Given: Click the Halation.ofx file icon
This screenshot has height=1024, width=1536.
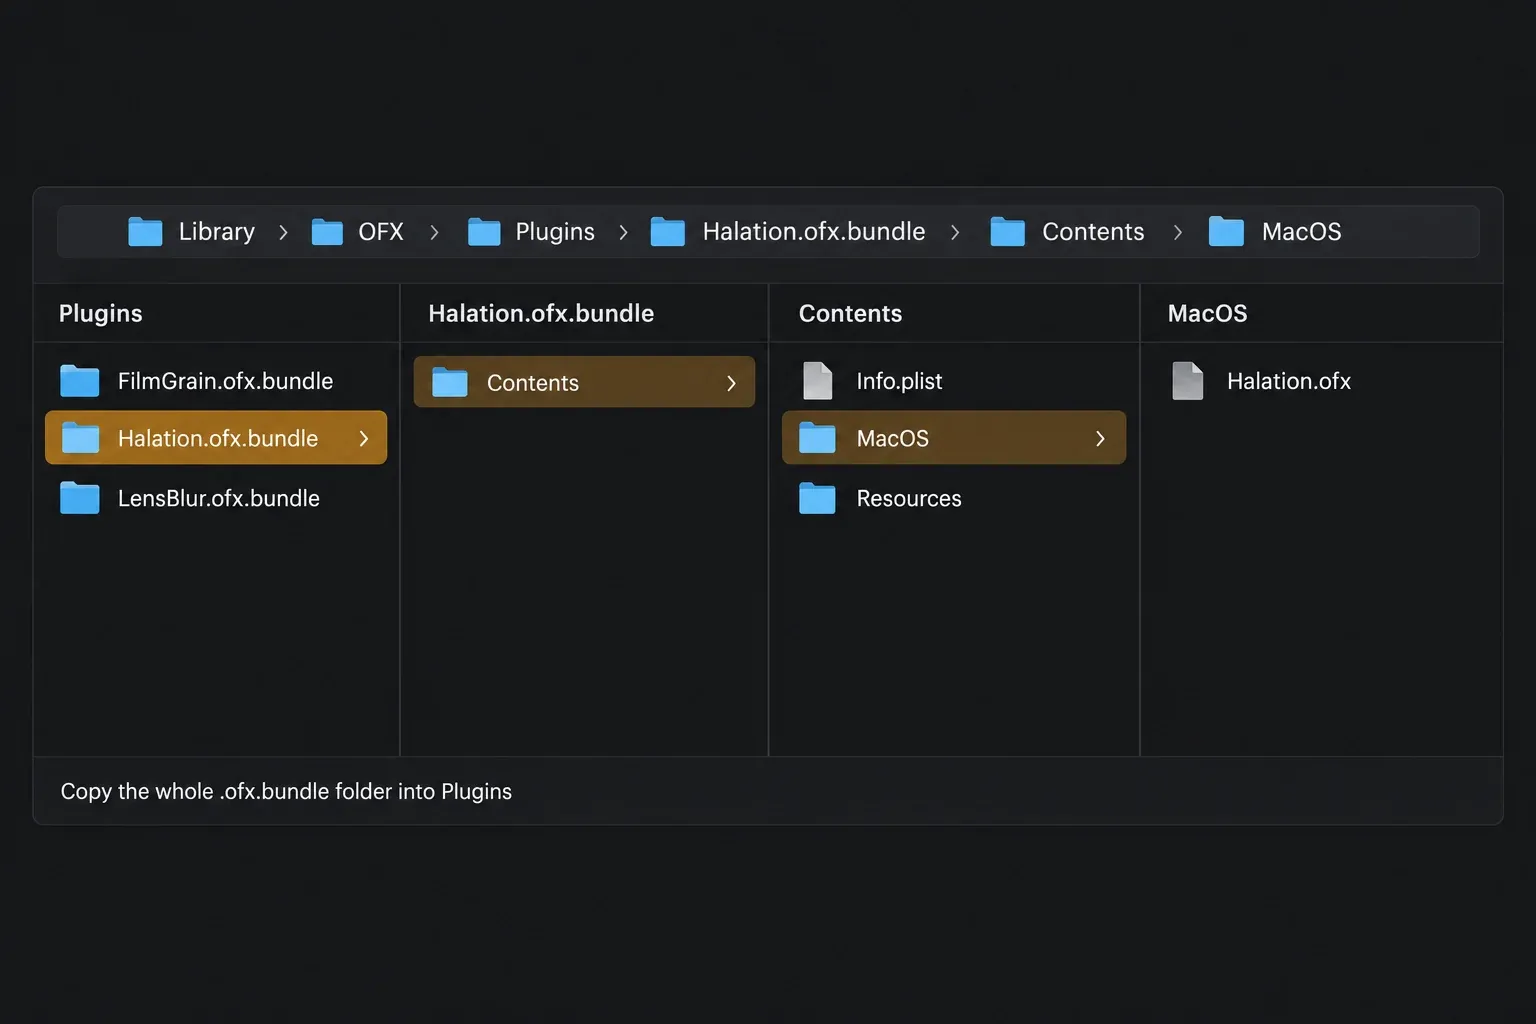Looking at the screenshot, I should [1188, 381].
